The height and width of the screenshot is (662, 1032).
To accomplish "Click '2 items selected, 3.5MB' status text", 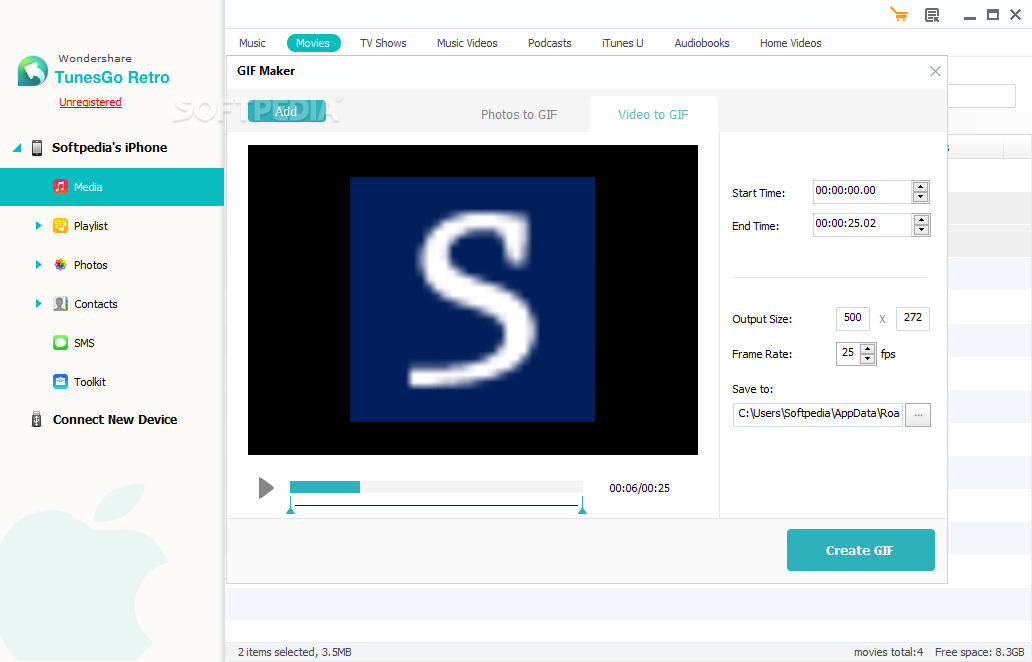I will click(295, 652).
